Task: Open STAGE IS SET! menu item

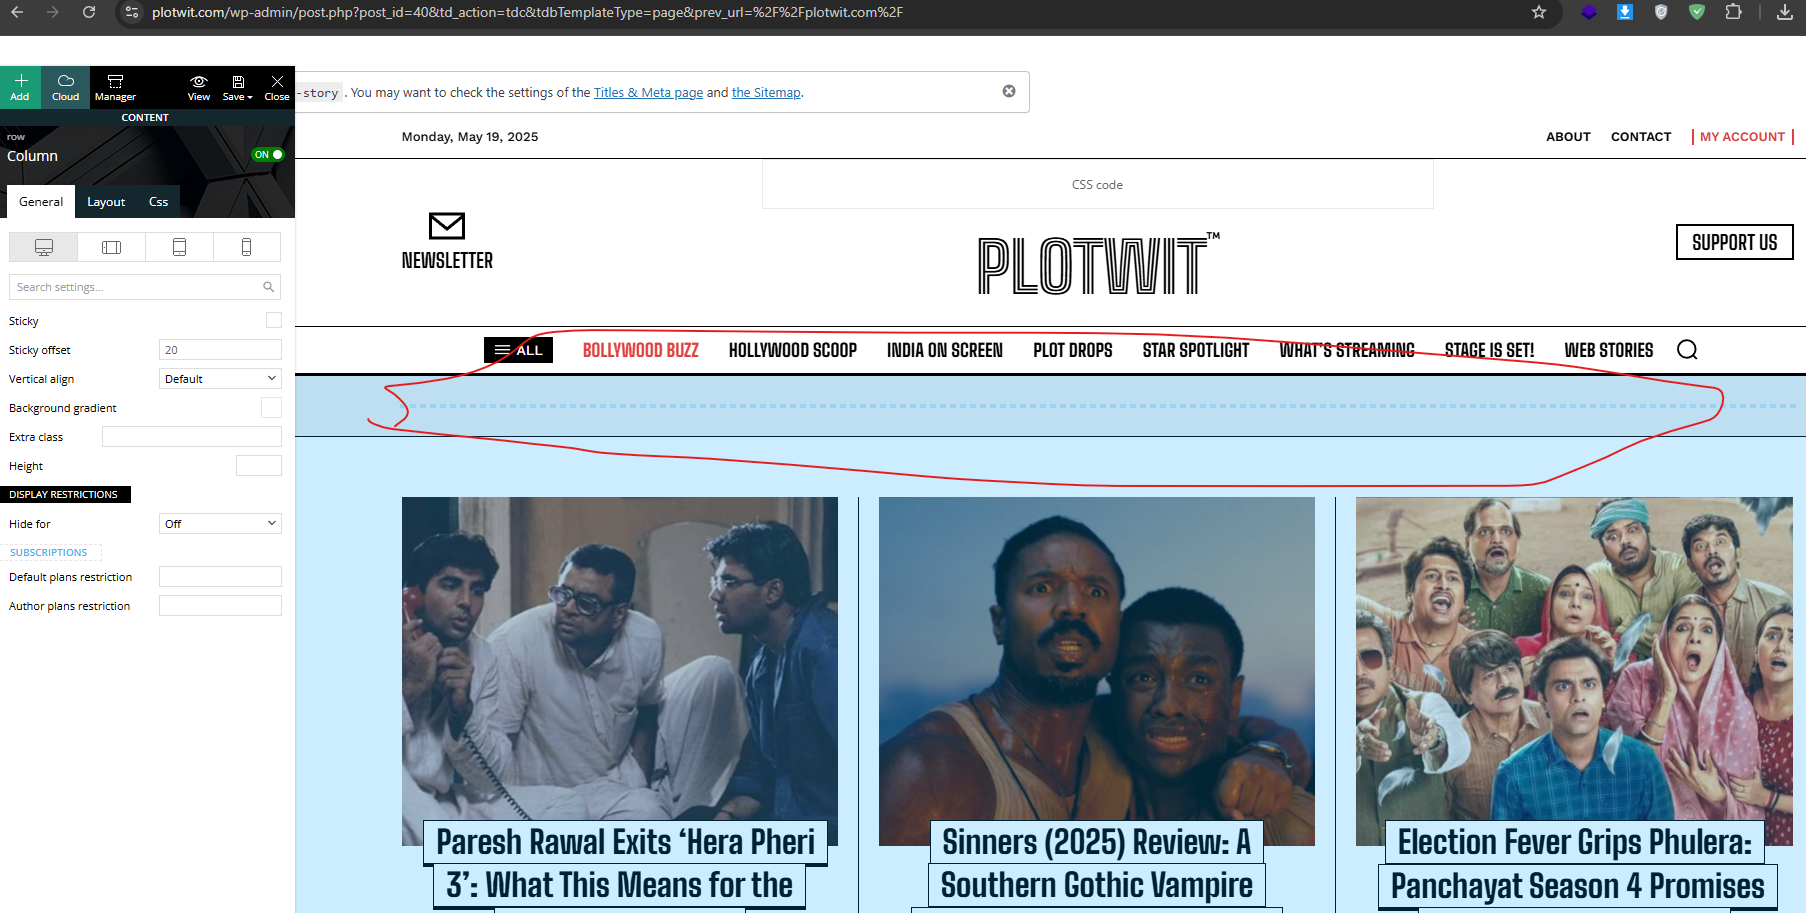Action: pyautogui.click(x=1490, y=351)
